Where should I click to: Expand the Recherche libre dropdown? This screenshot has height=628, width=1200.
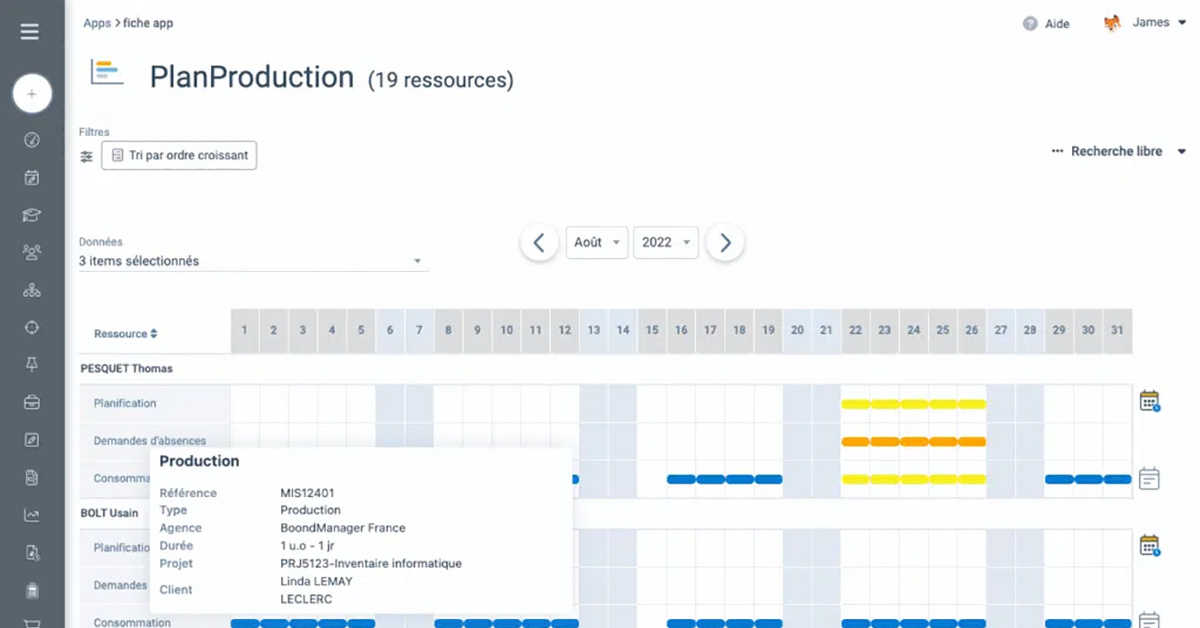point(1119,152)
